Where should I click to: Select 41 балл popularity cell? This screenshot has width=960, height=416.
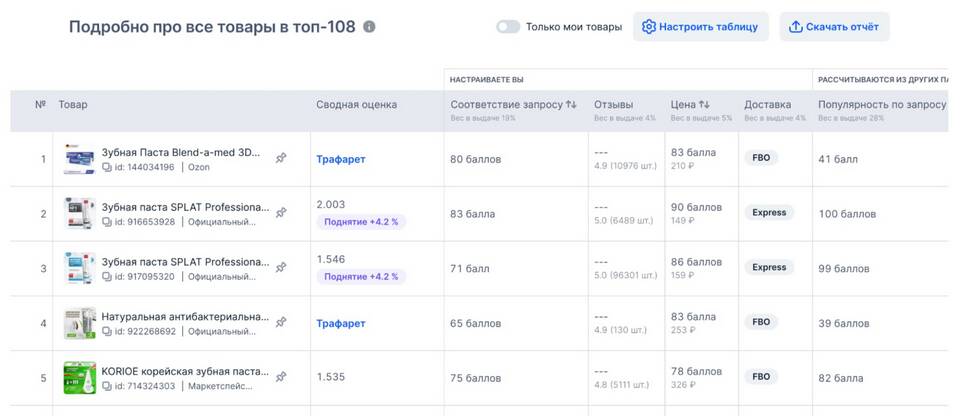pyautogui.click(x=838, y=159)
